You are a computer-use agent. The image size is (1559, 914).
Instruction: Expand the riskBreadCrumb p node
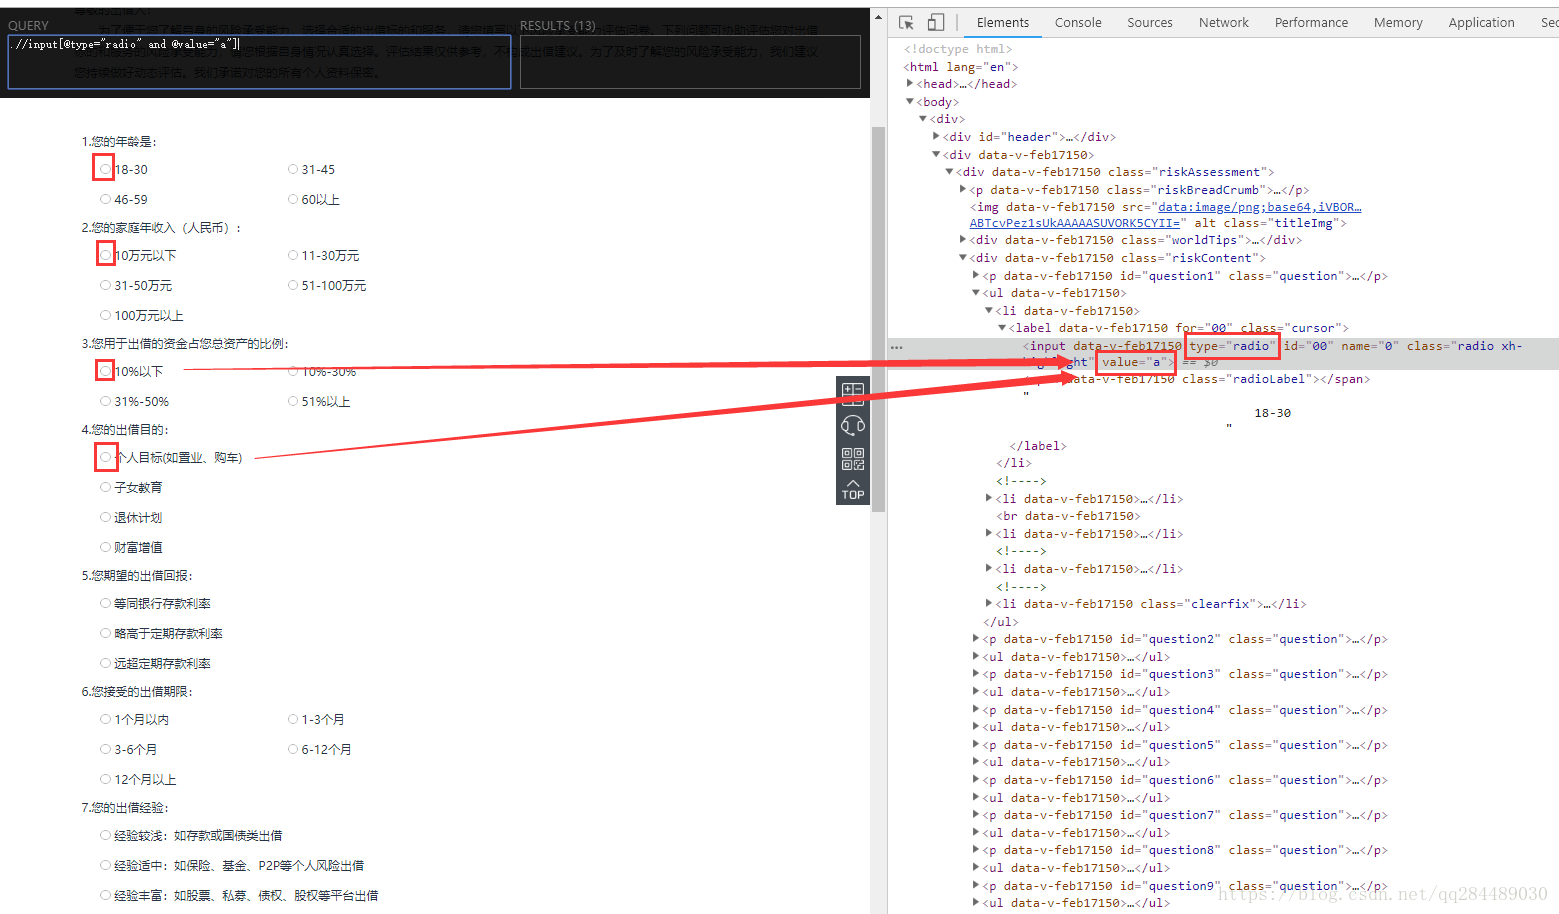point(963,189)
